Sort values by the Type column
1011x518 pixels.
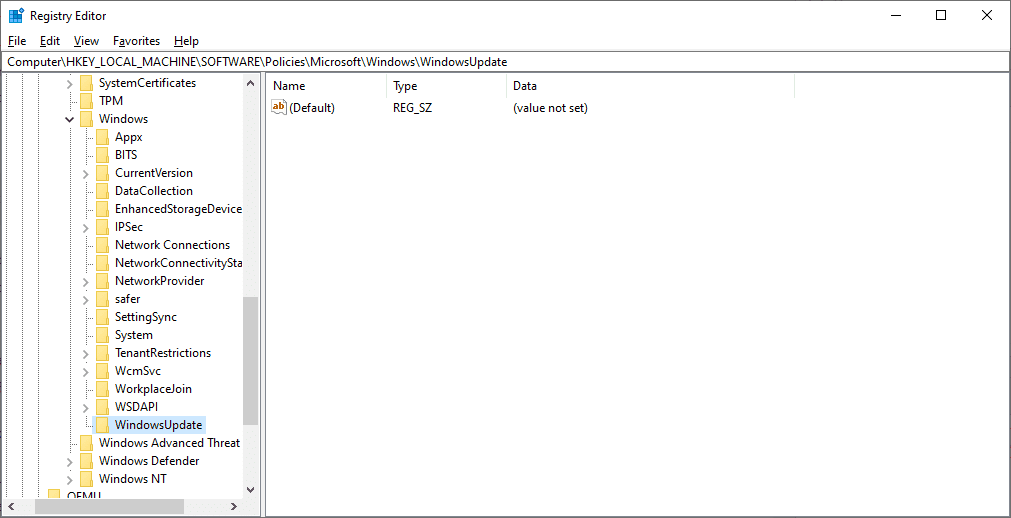point(447,86)
